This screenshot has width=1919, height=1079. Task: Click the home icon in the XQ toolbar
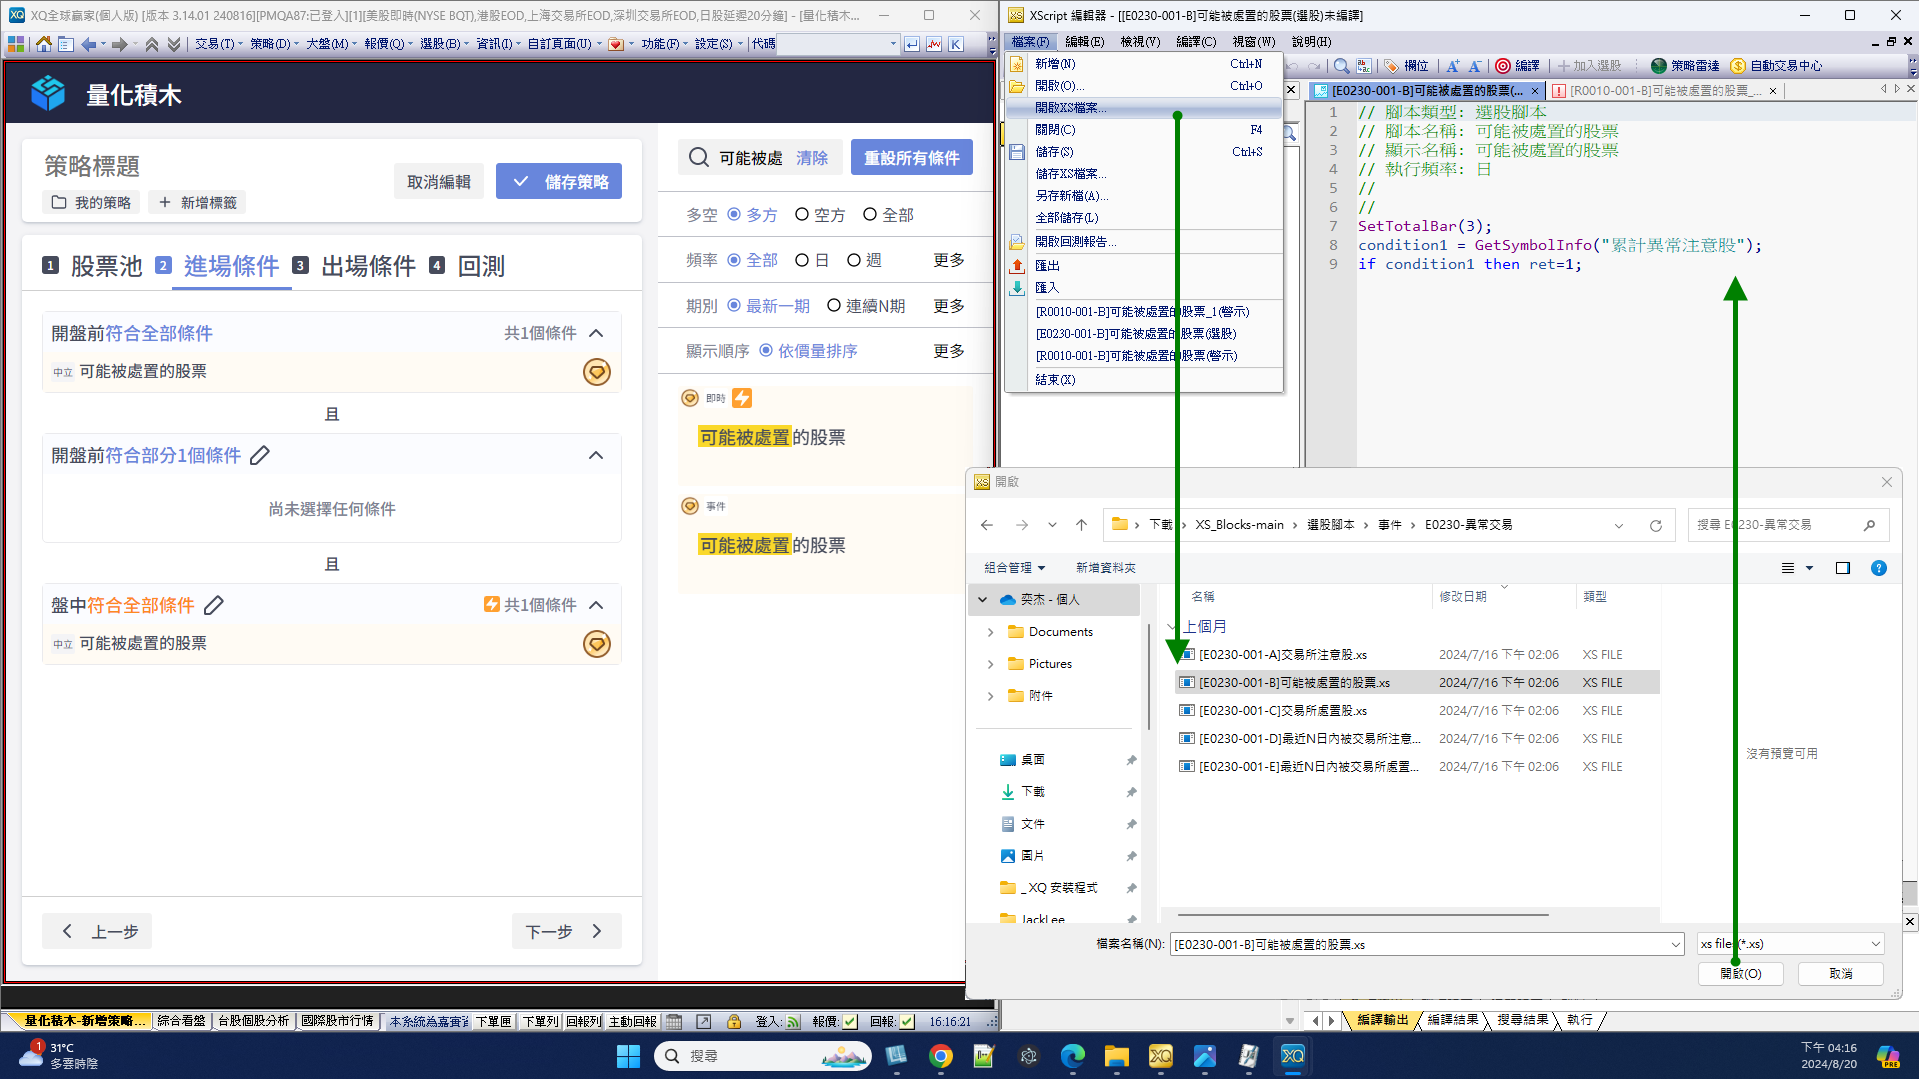click(43, 44)
